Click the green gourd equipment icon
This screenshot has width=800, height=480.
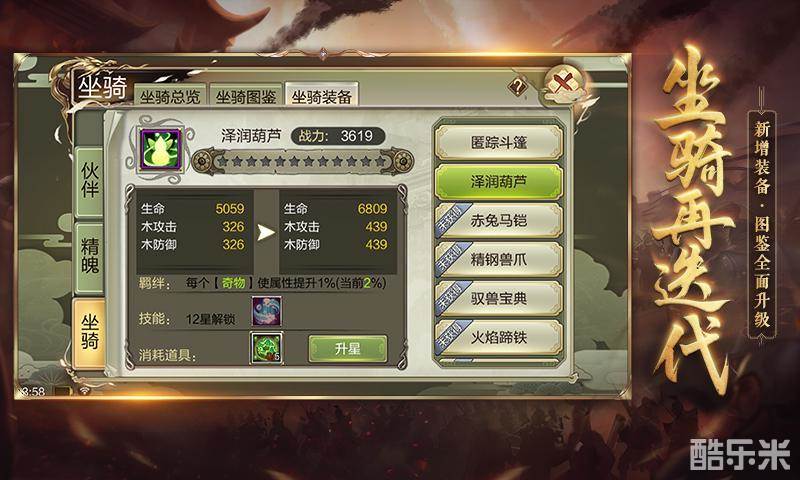pyautogui.click(x=162, y=149)
